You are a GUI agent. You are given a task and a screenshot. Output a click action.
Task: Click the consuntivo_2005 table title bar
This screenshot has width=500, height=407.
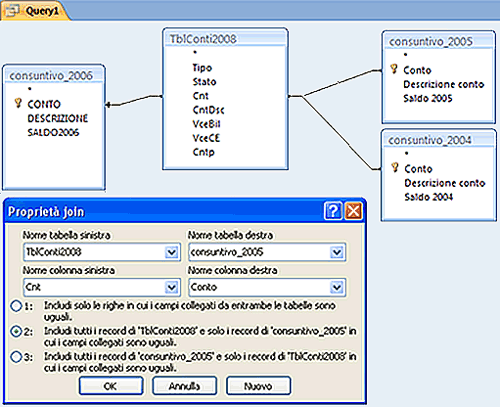point(438,41)
